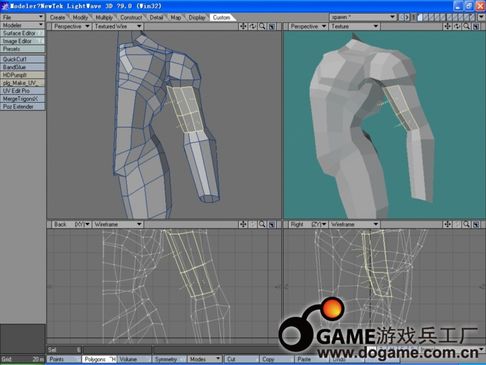Click the rotate icon of top-right Texture viewport

457,26
